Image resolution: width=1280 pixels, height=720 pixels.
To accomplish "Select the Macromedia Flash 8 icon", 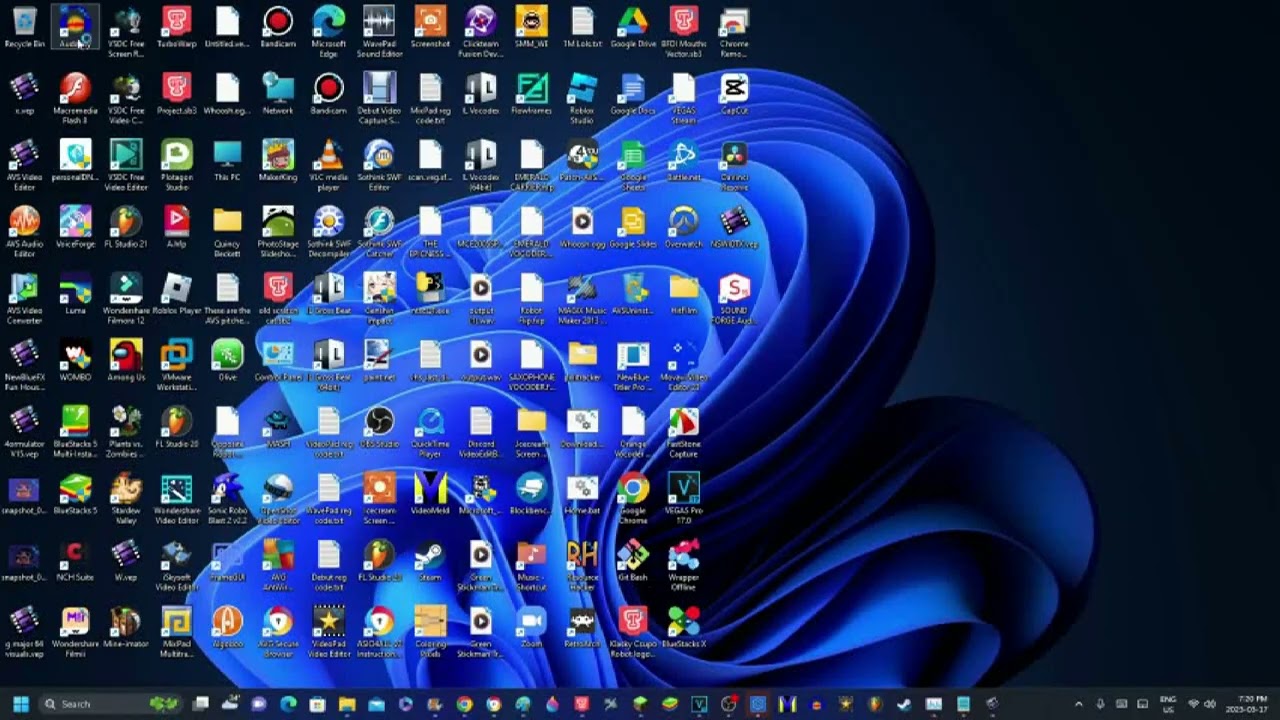I will (75, 98).
